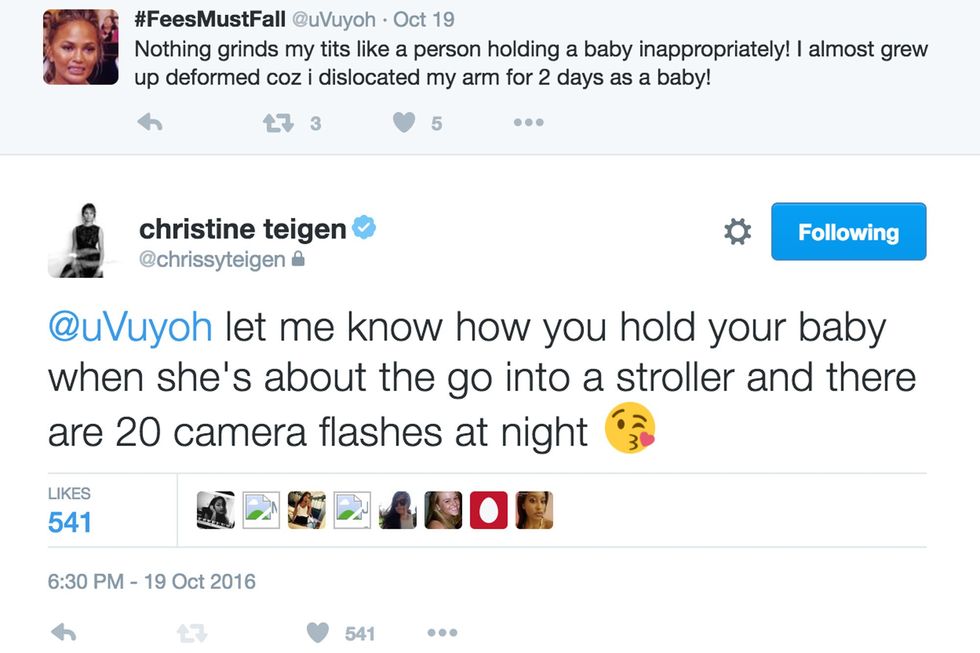The image size is (980, 653).
Task: Like the #FeesMustFall tweet with heart icon
Action: coord(404,123)
